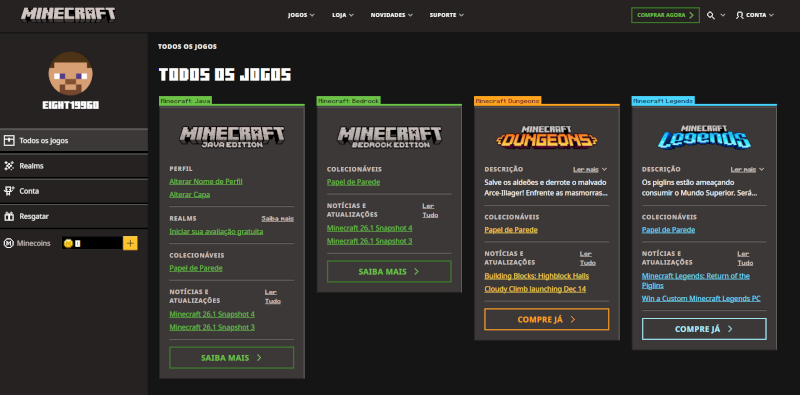
Task: Click the Minecraft Dungeons logo
Action: click(x=546, y=137)
